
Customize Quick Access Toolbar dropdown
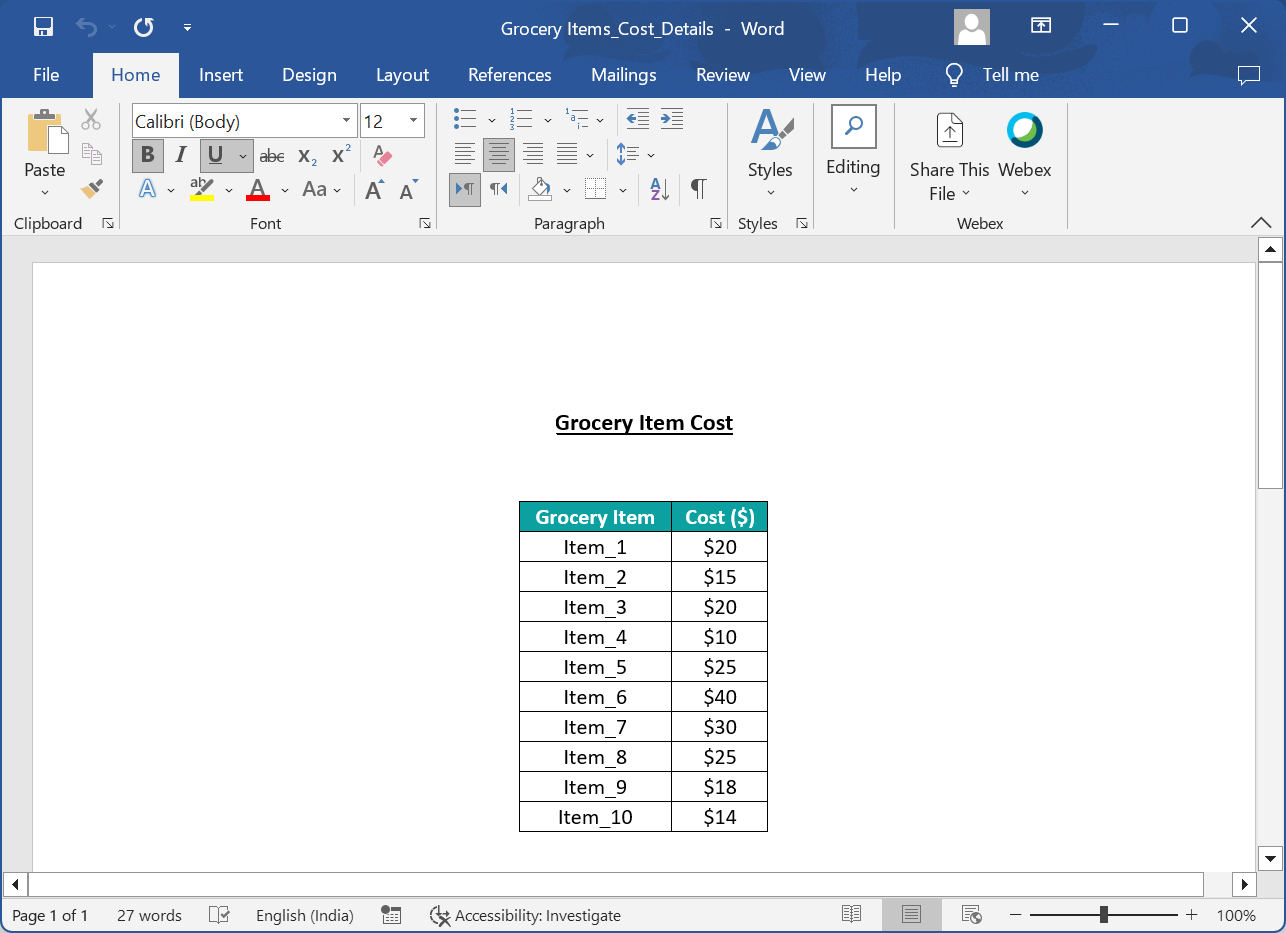[x=188, y=27]
